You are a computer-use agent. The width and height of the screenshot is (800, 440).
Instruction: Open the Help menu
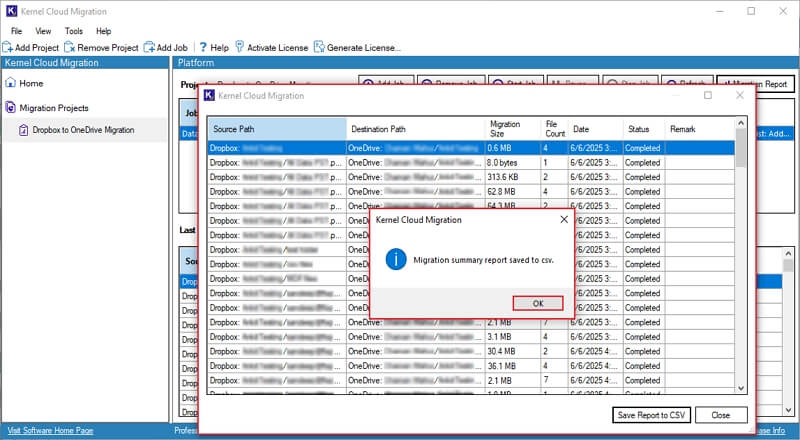tap(104, 31)
